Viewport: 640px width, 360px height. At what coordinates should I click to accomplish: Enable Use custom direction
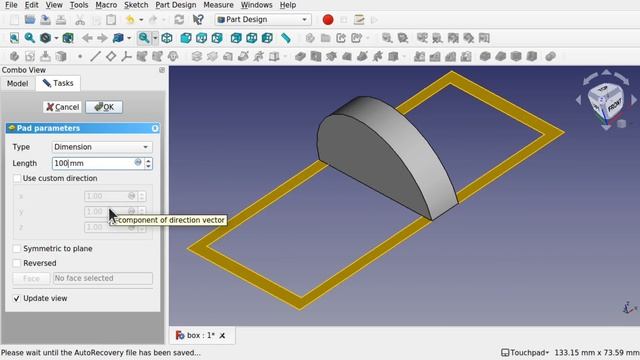pos(17,178)
